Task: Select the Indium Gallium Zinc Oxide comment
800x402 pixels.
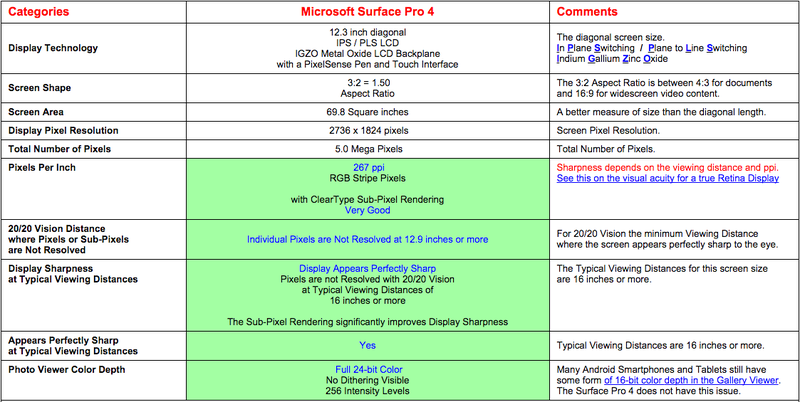Action: 612,59
